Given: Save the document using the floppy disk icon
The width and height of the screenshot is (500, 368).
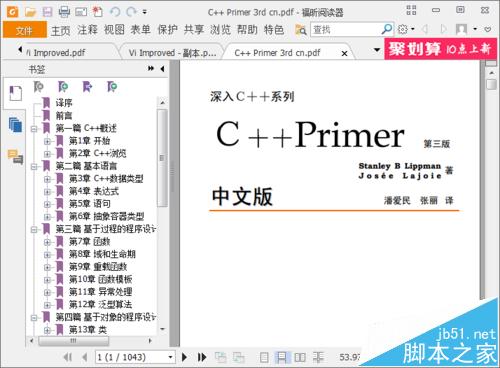Looking at the screenshot, I should 47,12.
